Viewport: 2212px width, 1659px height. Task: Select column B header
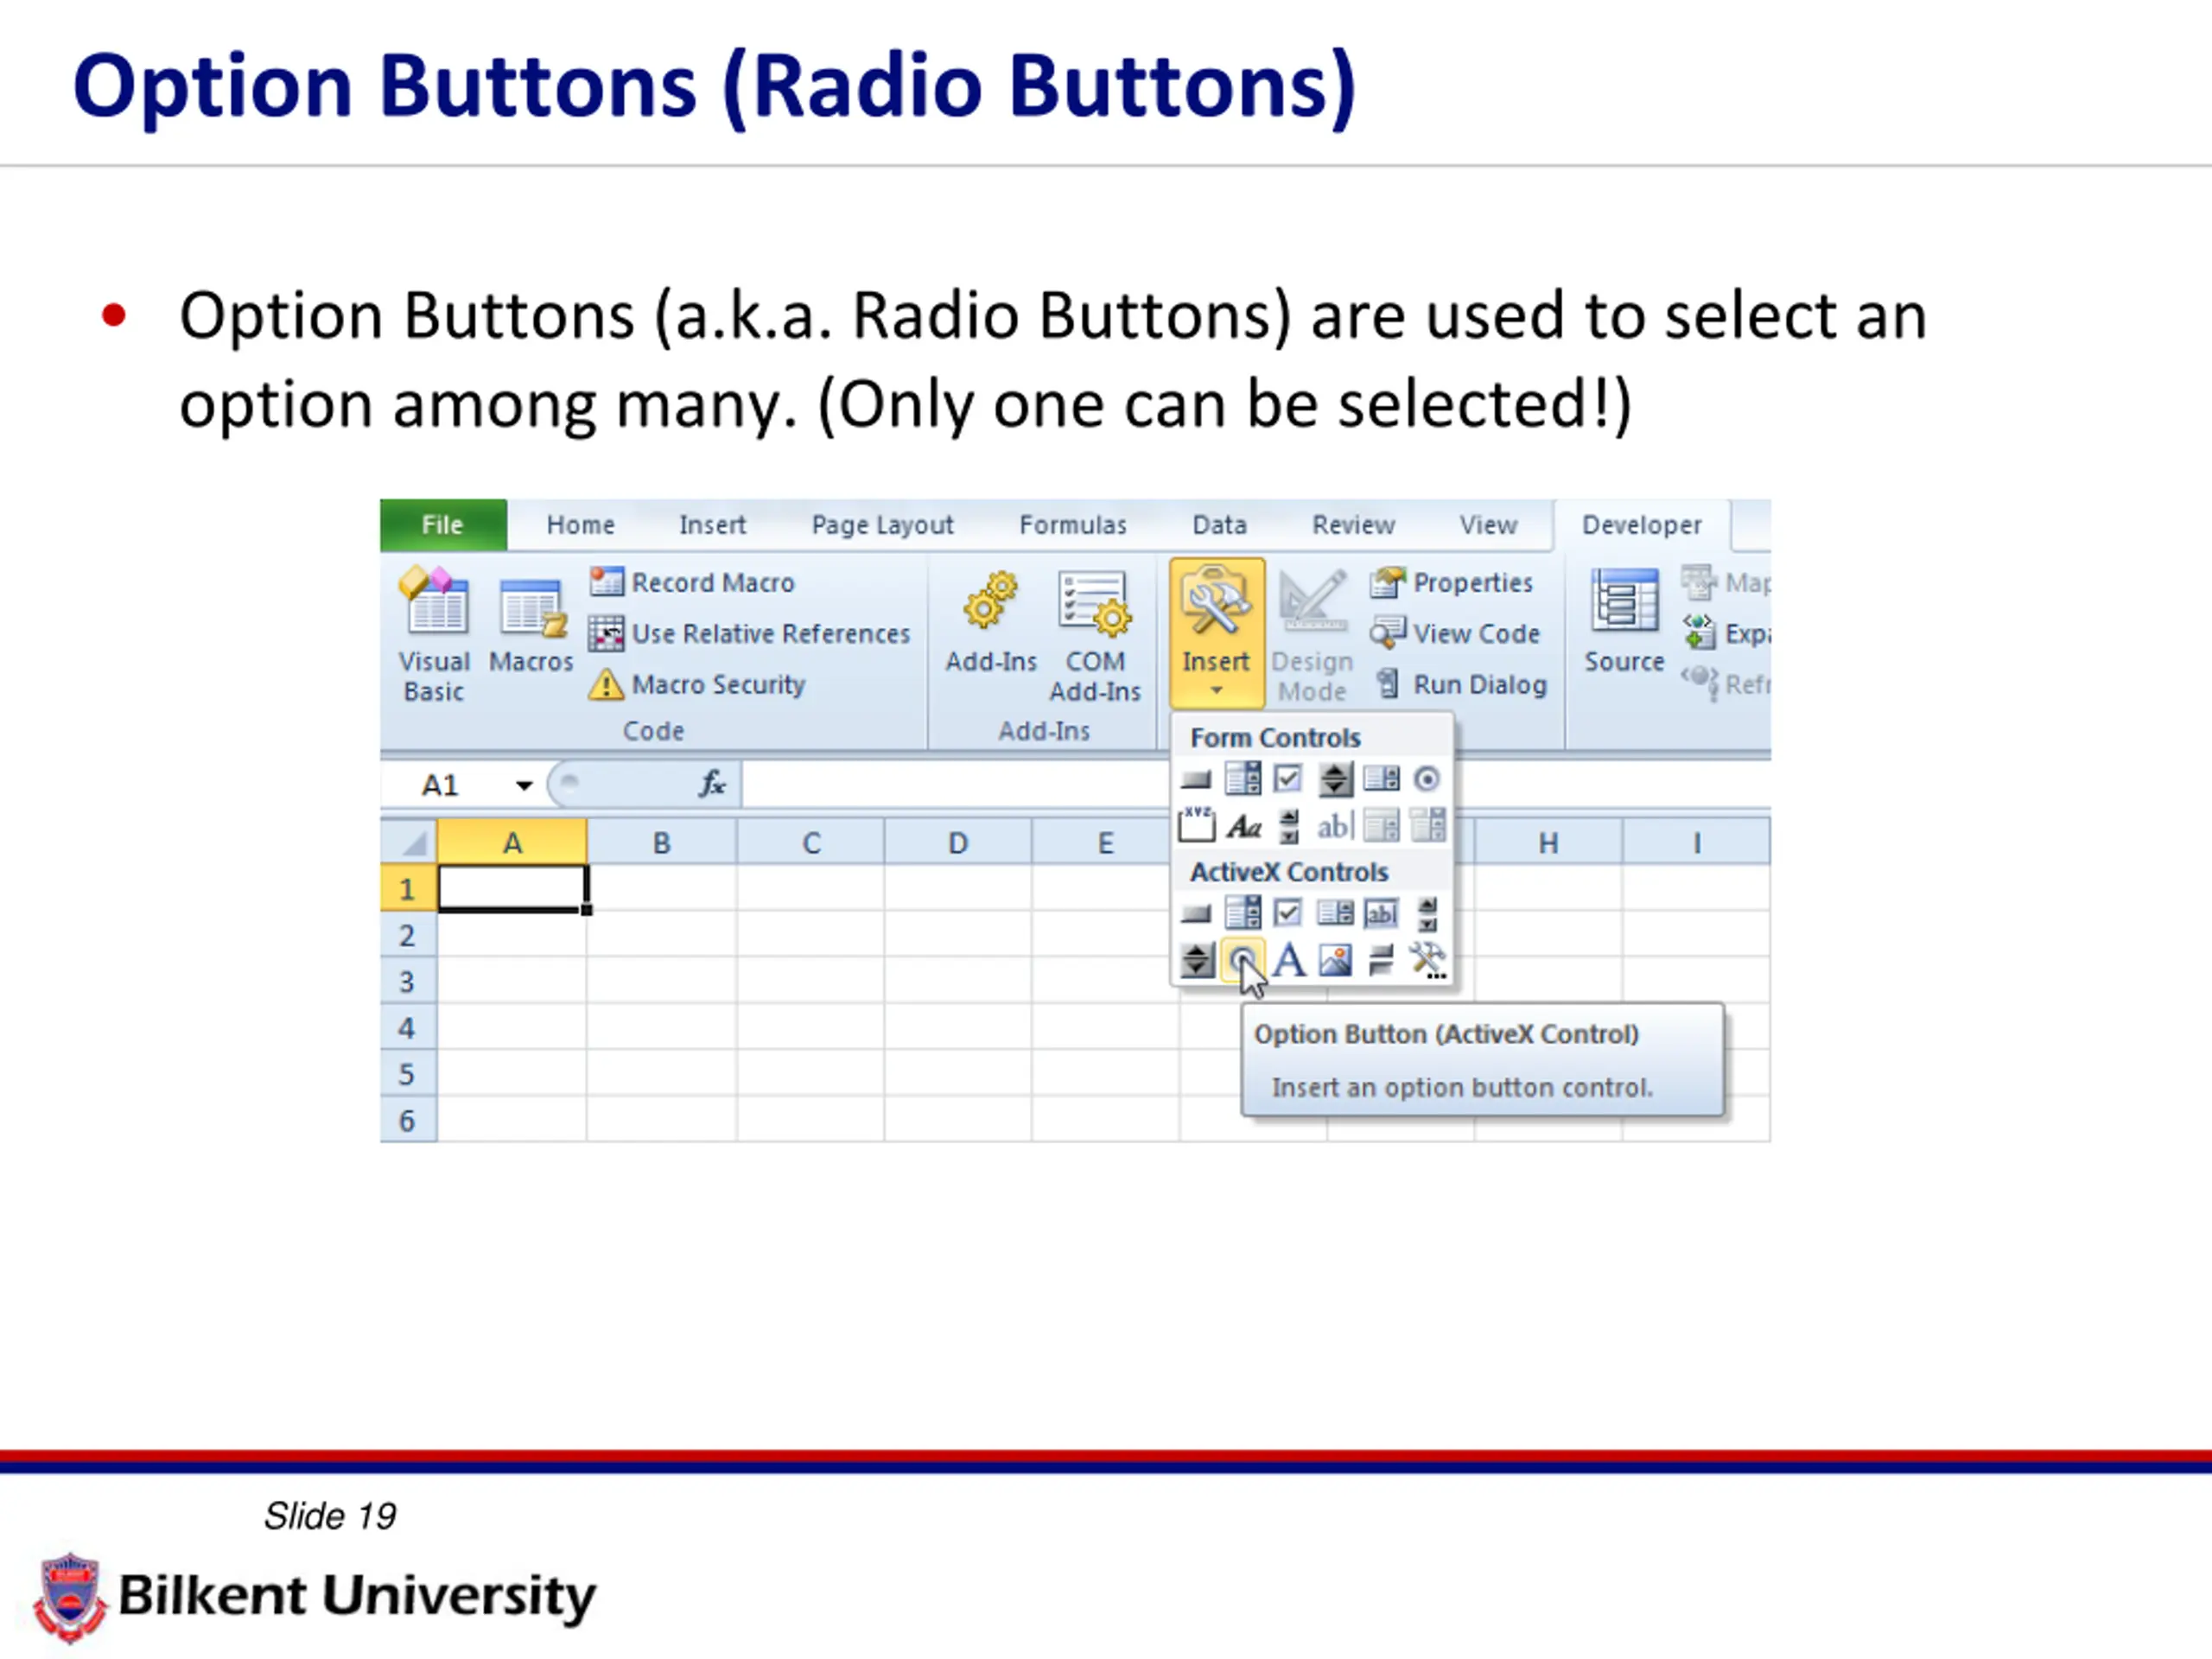(661, 842)
